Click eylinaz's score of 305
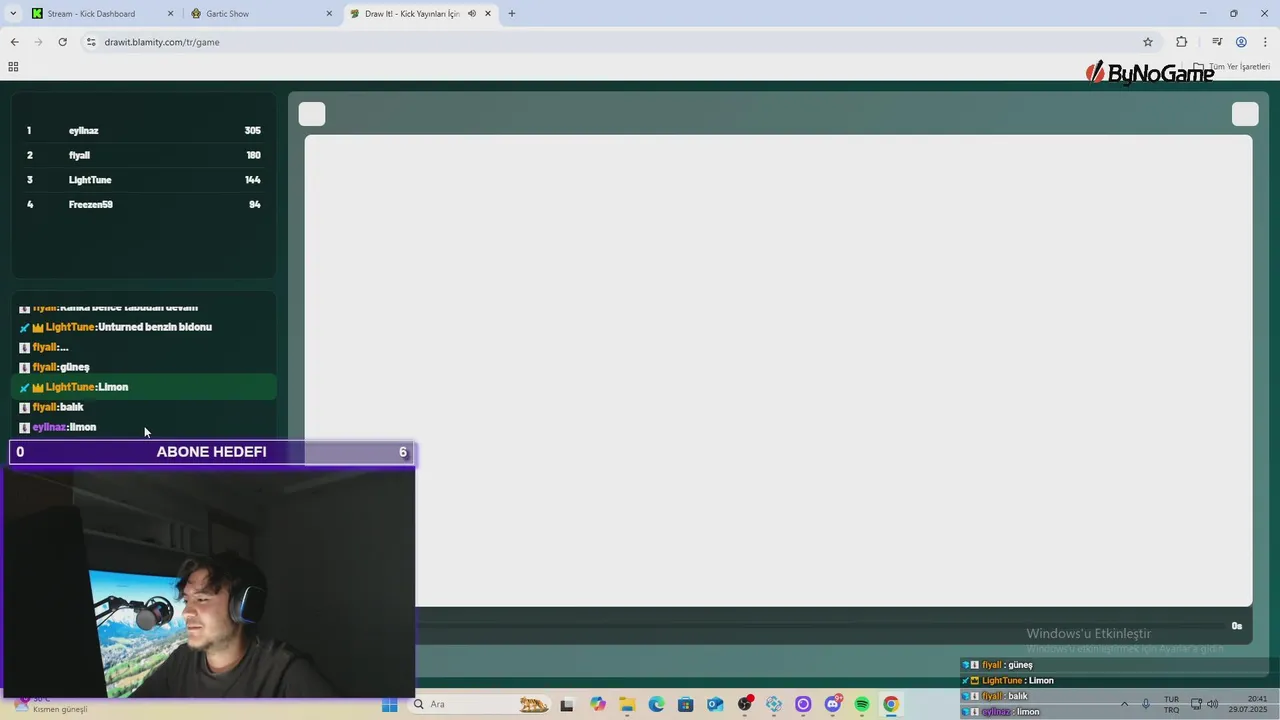The width and height of the screenshot is (1280, 720). point(252,131)
